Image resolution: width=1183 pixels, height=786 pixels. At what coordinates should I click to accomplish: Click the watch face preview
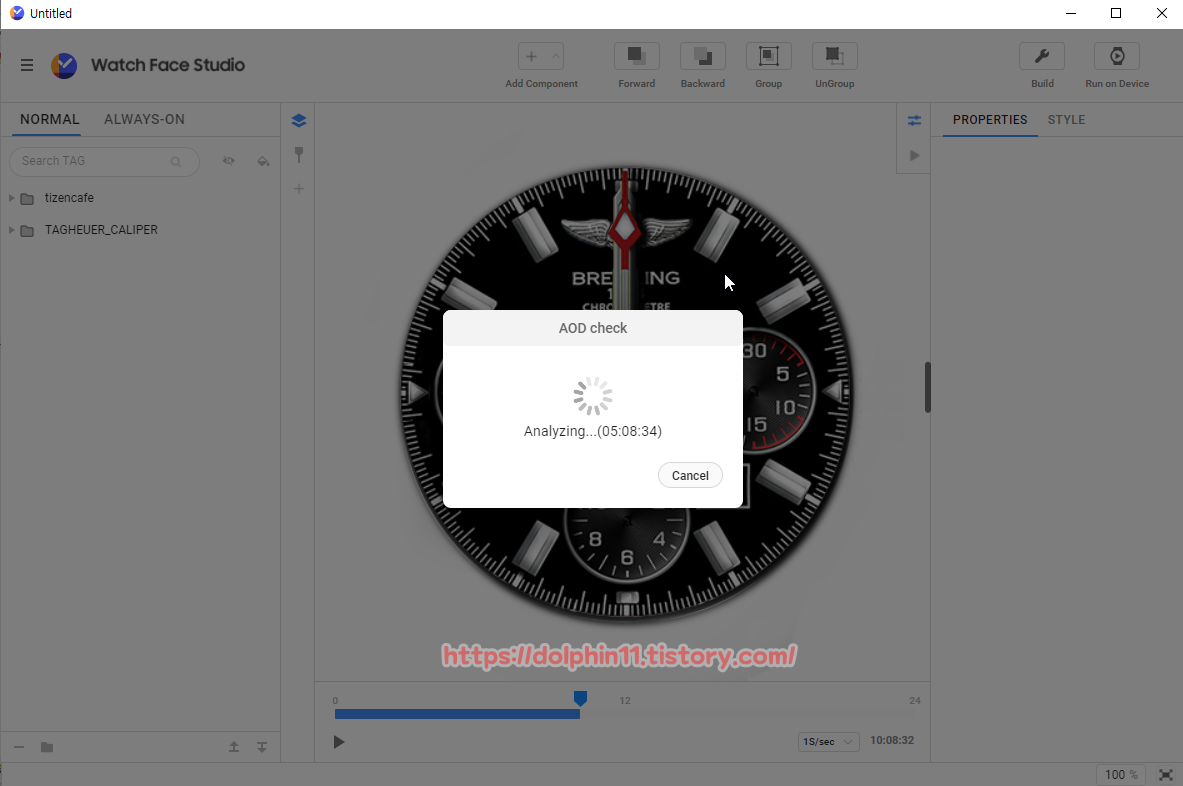tap(626, 394)
